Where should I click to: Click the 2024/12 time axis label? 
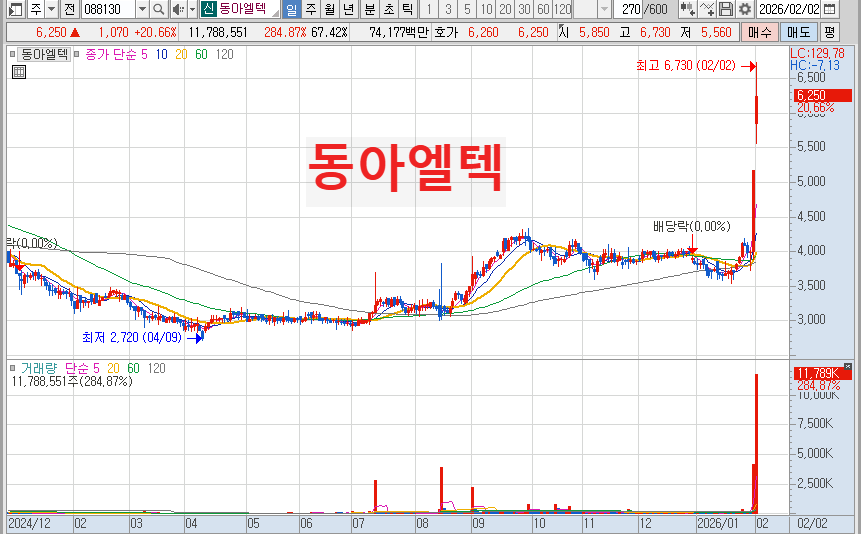(29, 524)
